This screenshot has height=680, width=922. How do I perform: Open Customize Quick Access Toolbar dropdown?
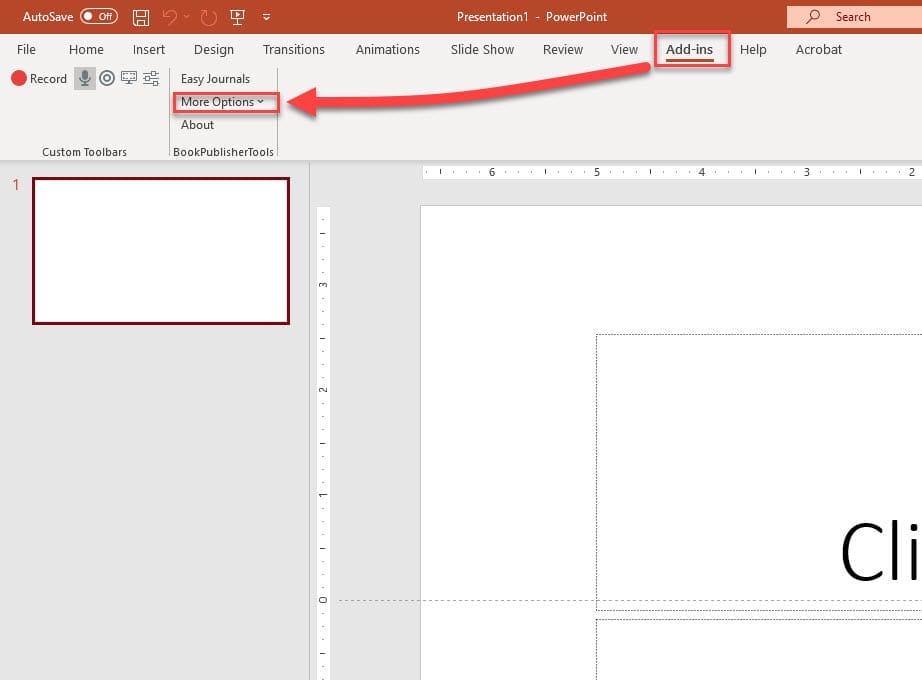[266, 17]
